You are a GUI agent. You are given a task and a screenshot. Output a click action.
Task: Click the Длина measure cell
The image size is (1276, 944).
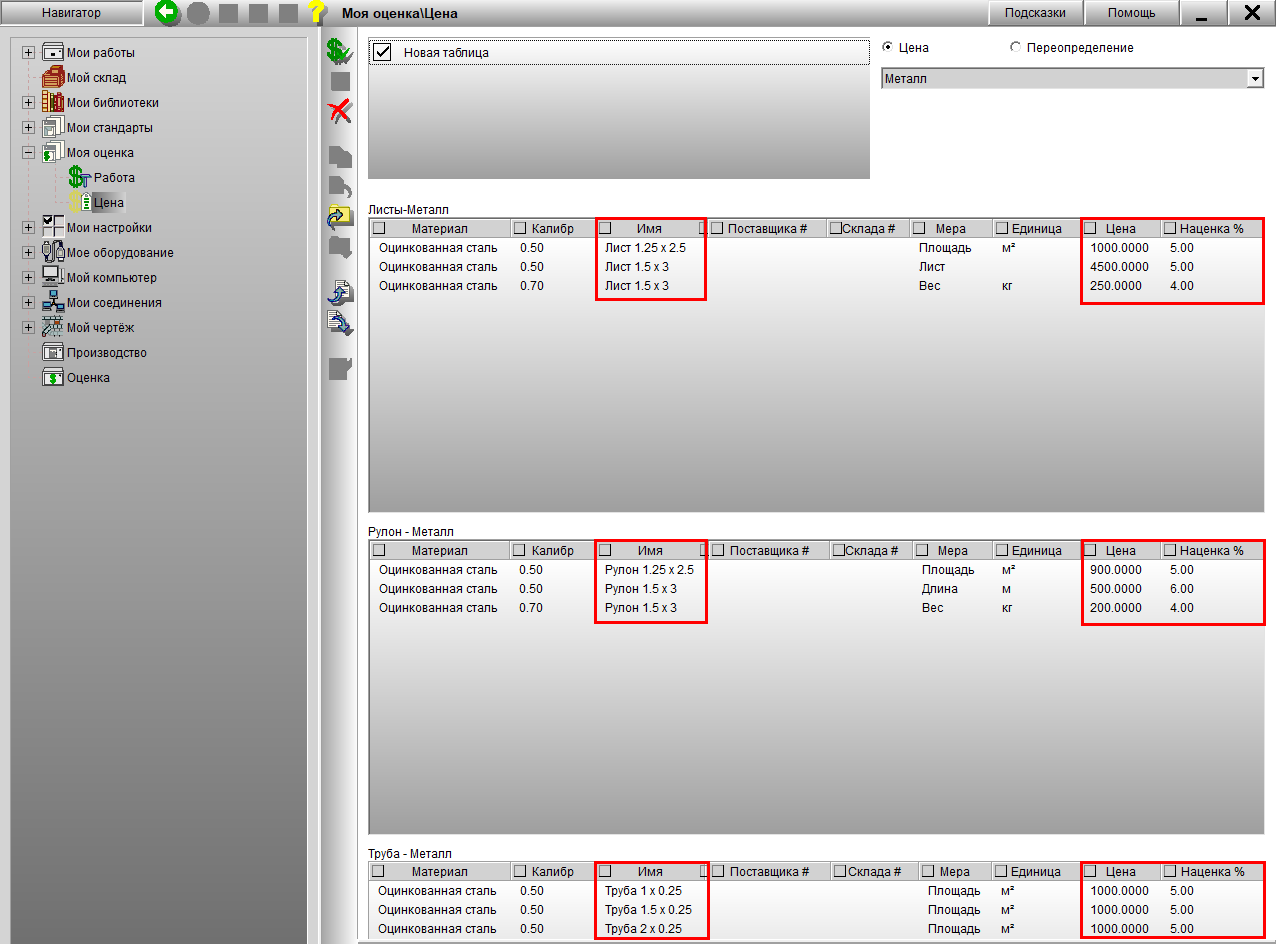(939, 588)
